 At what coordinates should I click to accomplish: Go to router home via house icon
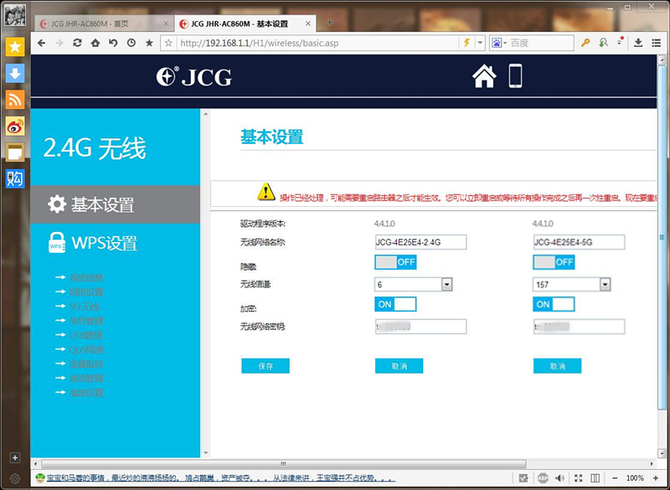point(484,76)
